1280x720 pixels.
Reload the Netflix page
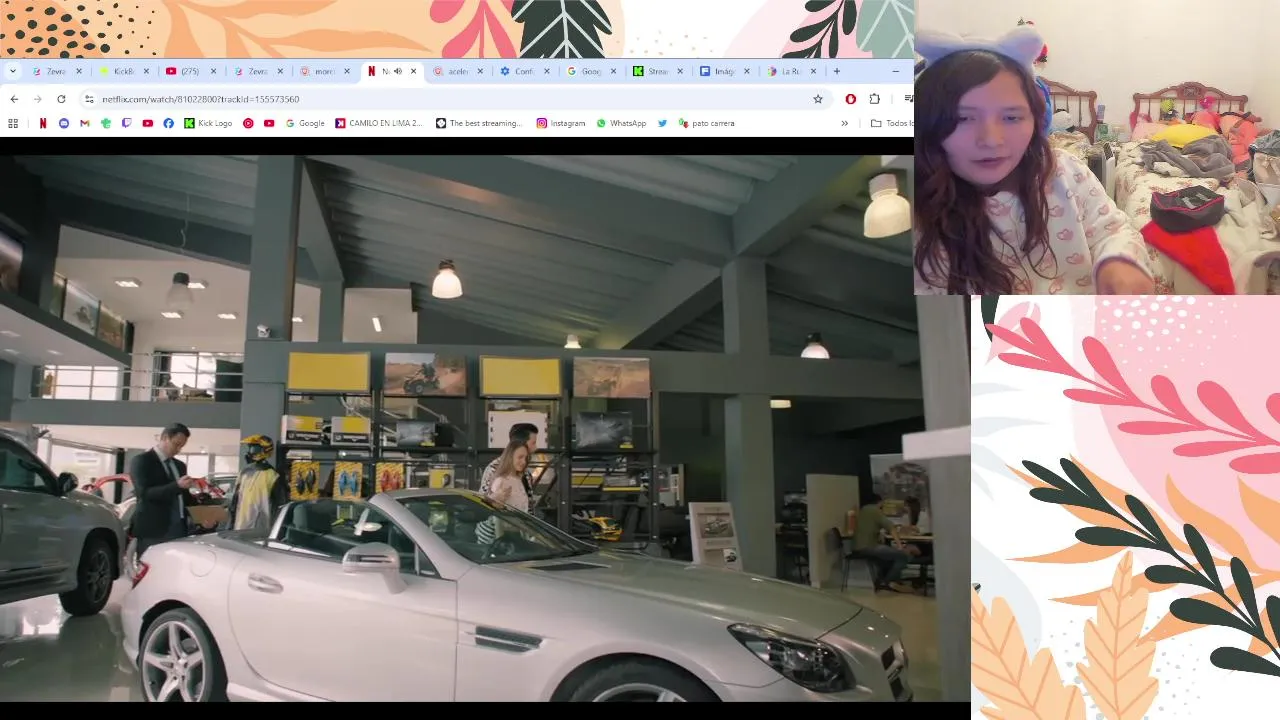[61, 99]
